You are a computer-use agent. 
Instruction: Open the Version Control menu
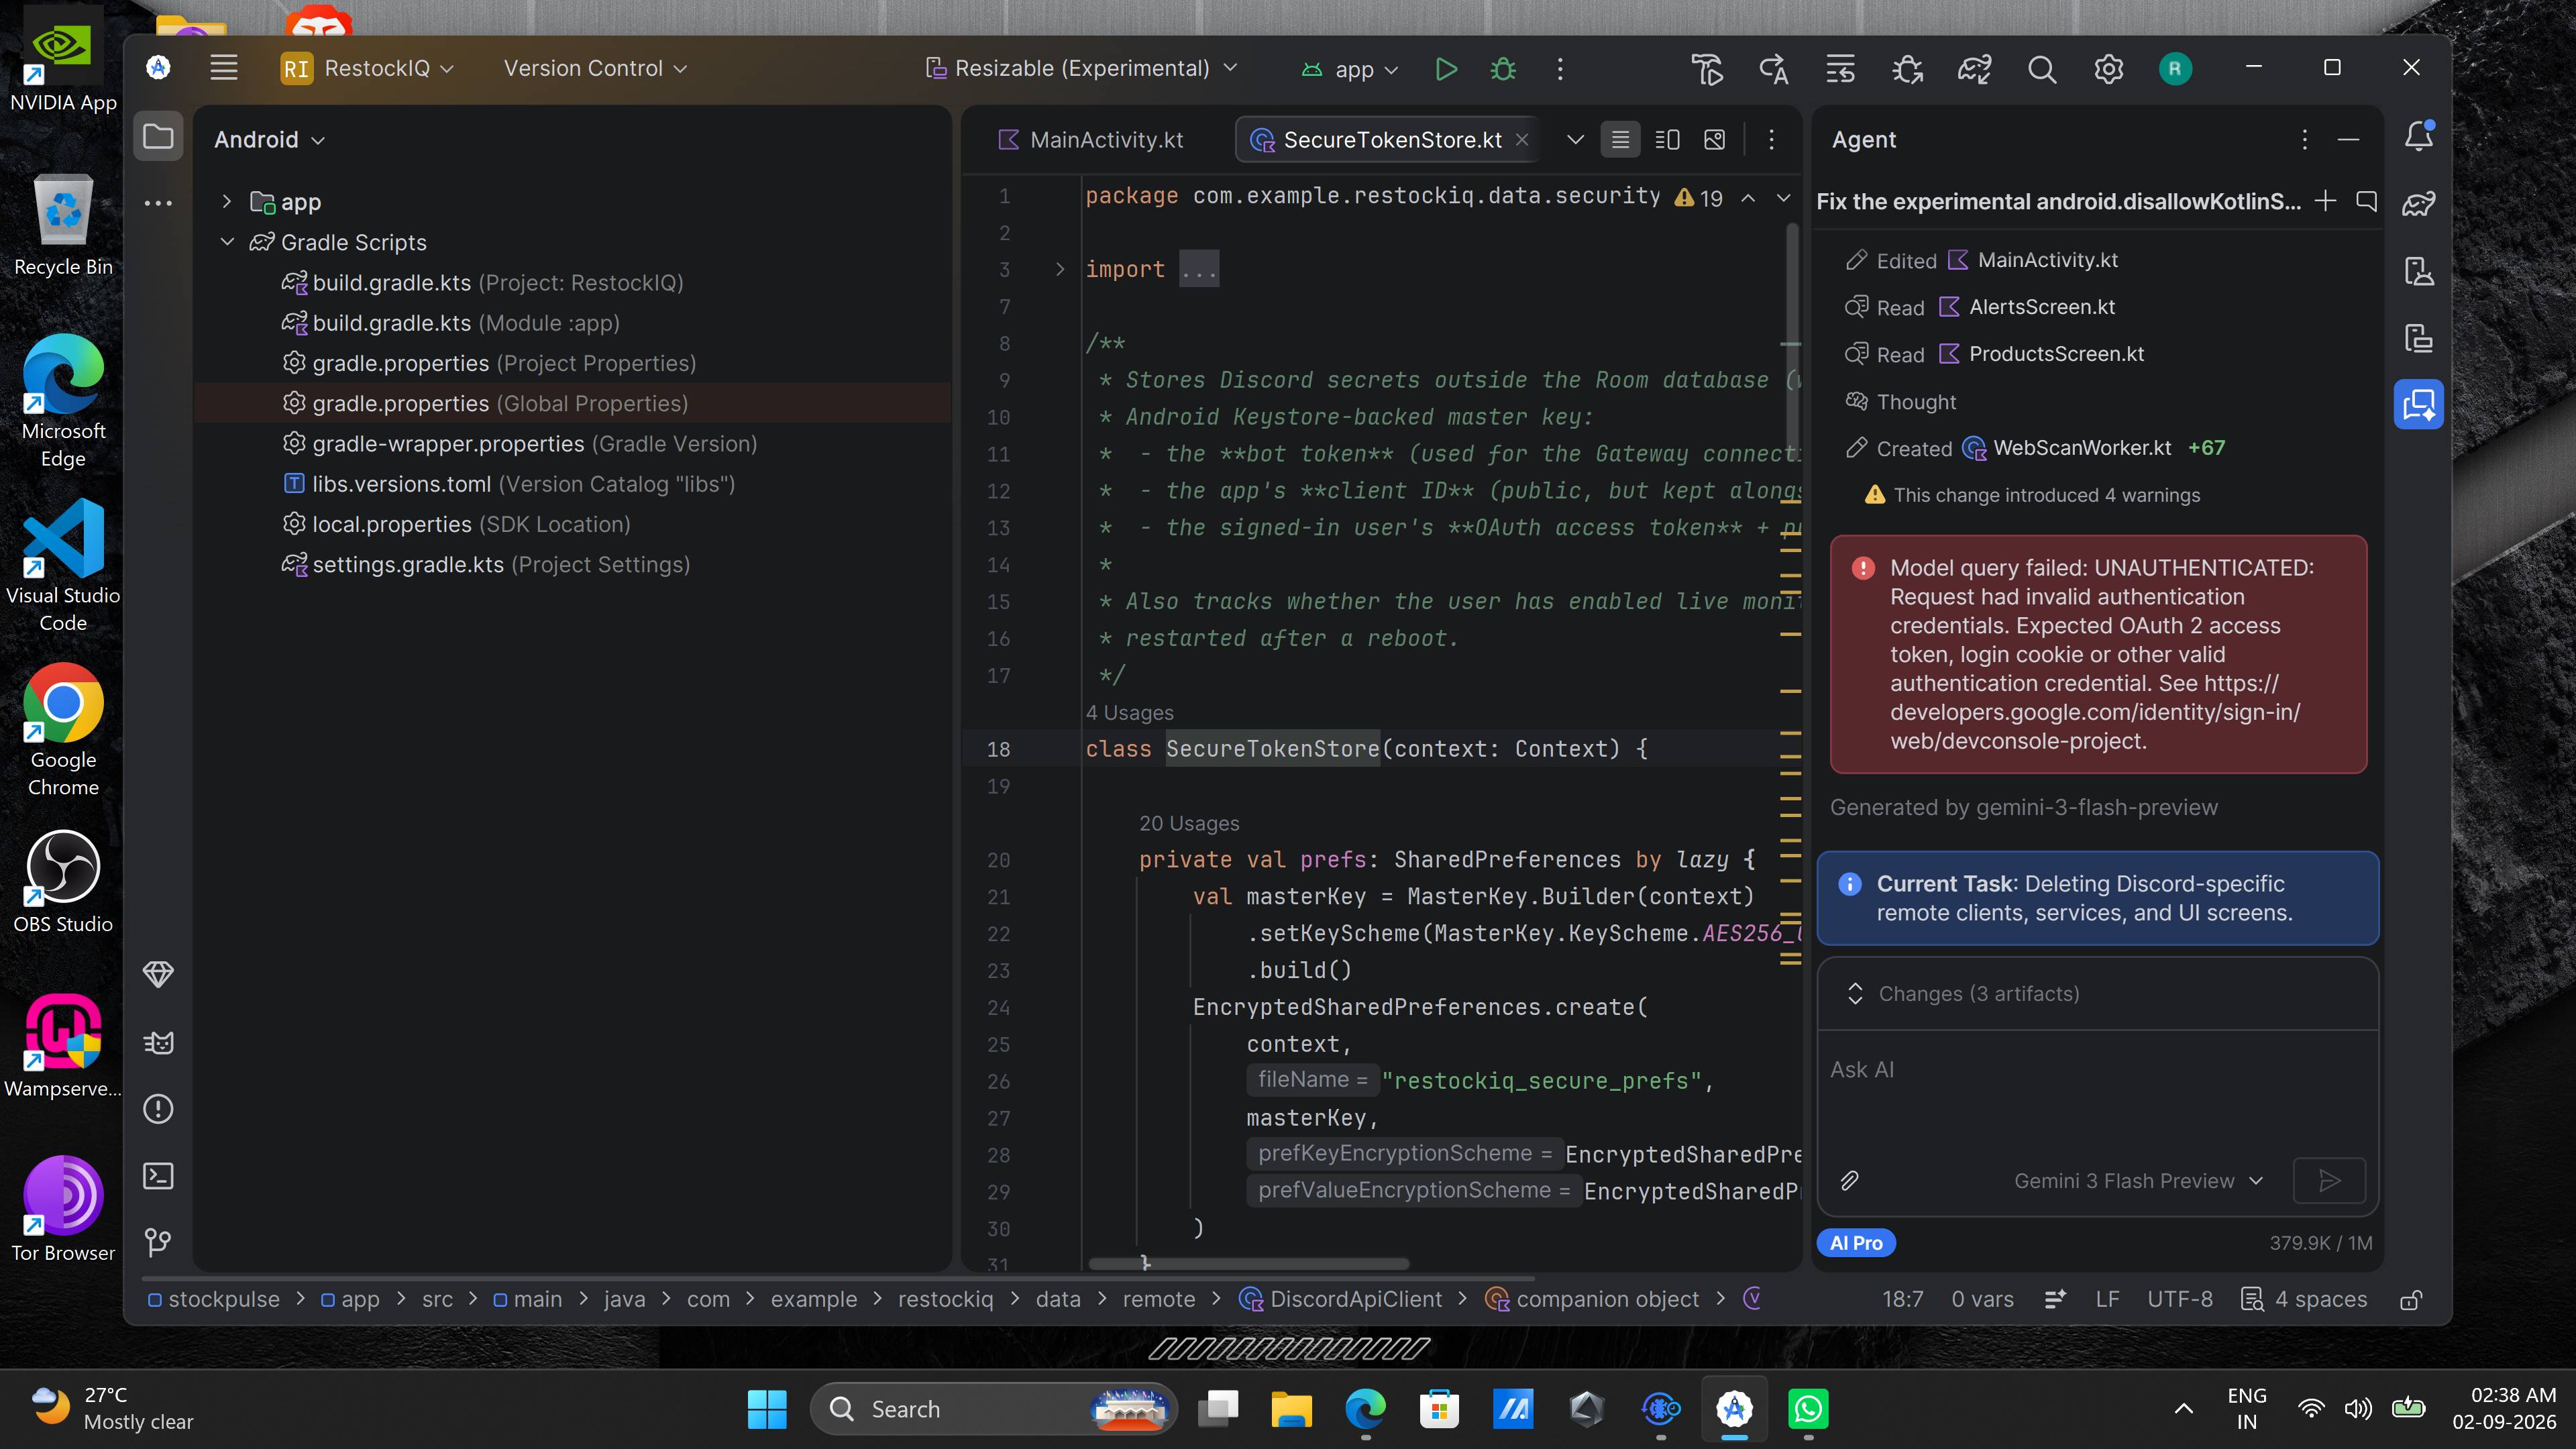pos(595,69)
